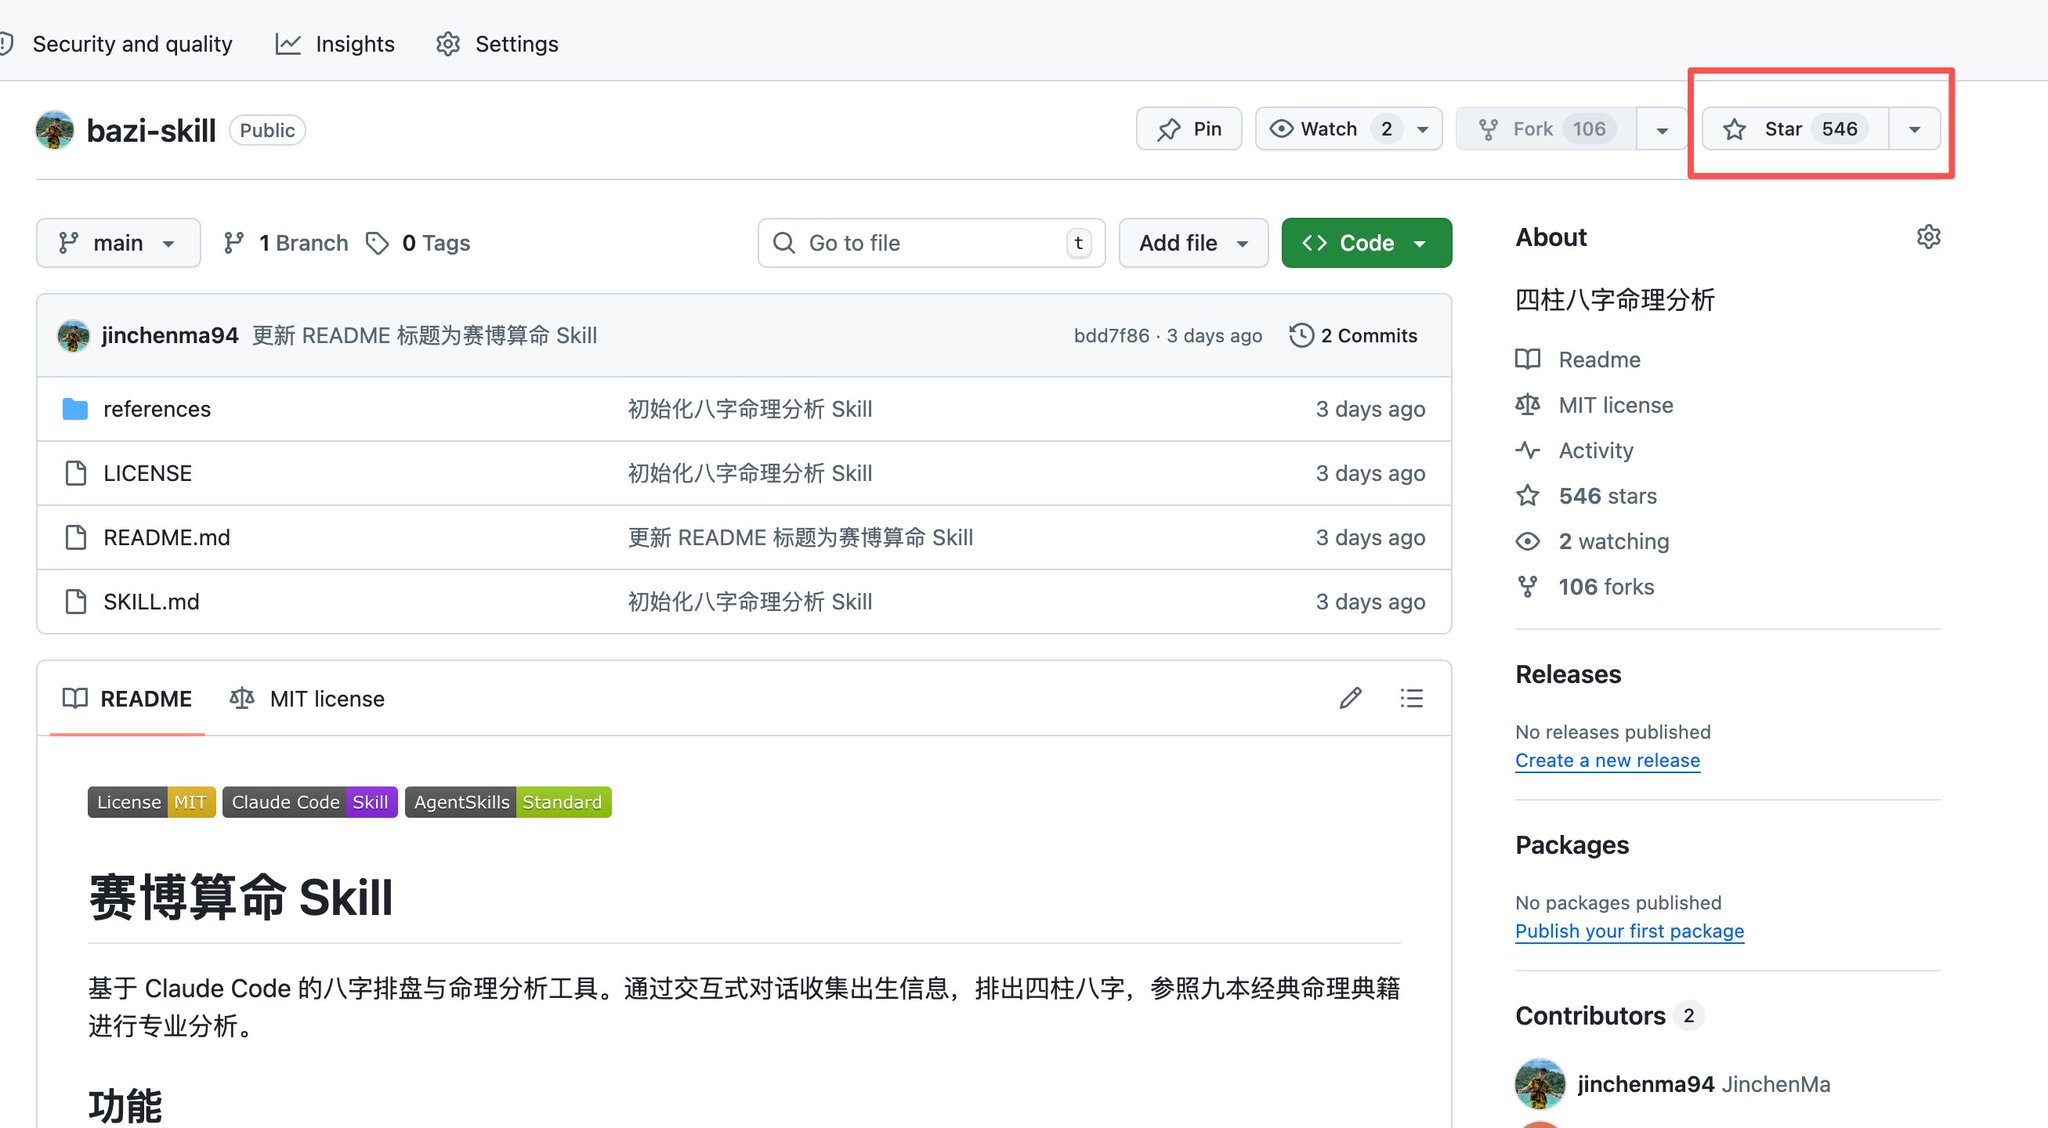The image size is (2048, 1128).
Task: Edit README with the pencil icon
Action: pos(1350,698)
